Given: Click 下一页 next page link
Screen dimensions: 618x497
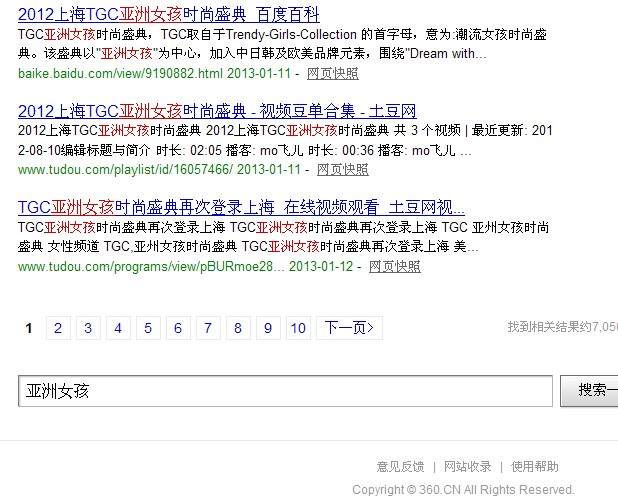Looking at the screenshot, I should [349, 328].
